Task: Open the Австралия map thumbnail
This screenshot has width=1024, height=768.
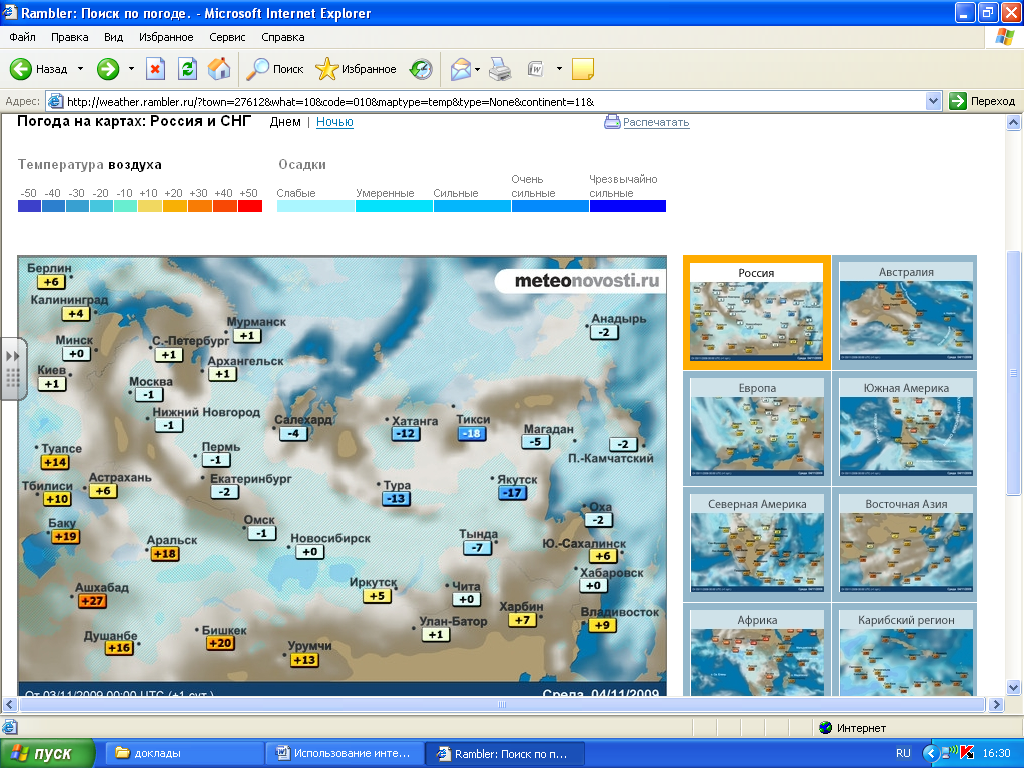Action: (906, 312)
